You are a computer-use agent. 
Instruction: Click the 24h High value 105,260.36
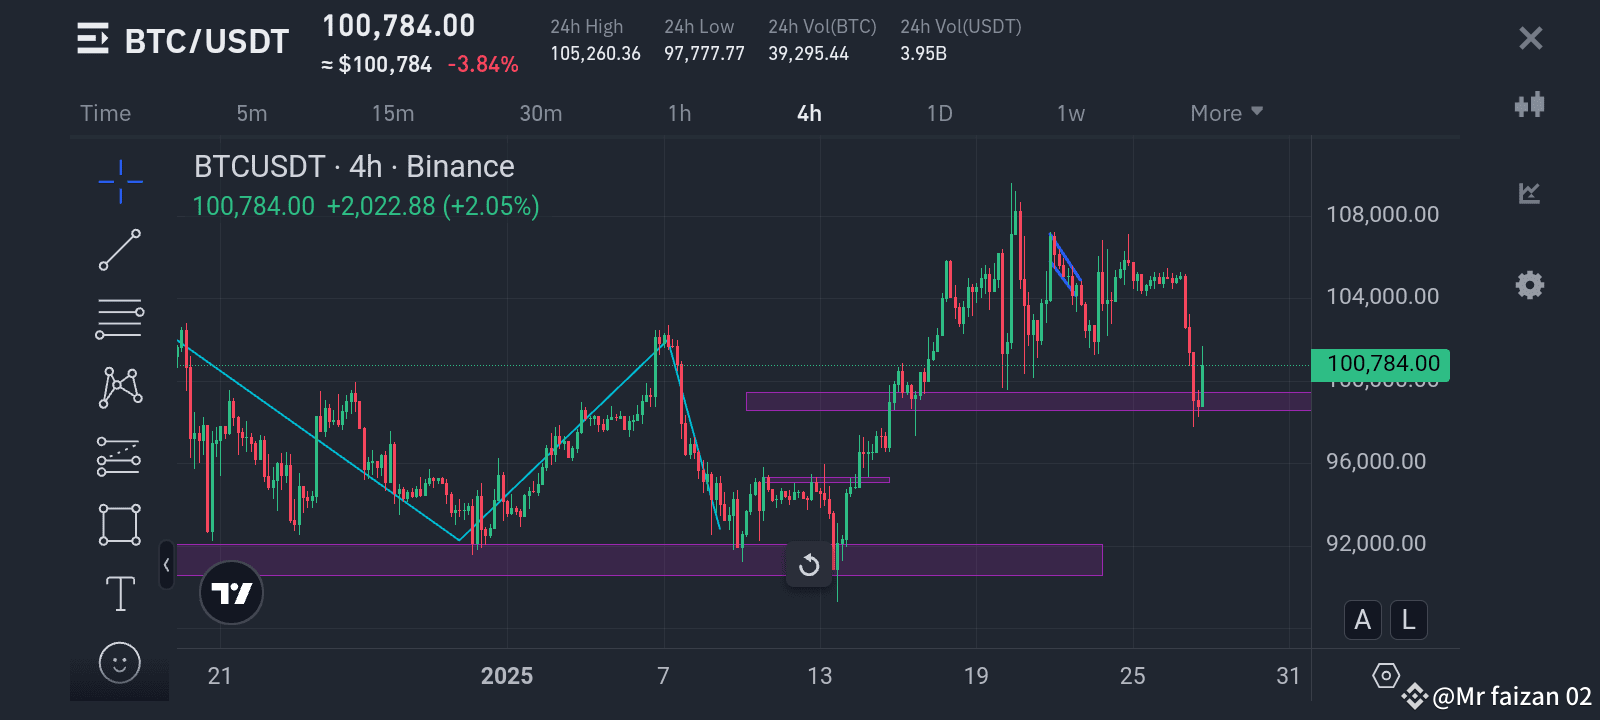pos(595,54)
